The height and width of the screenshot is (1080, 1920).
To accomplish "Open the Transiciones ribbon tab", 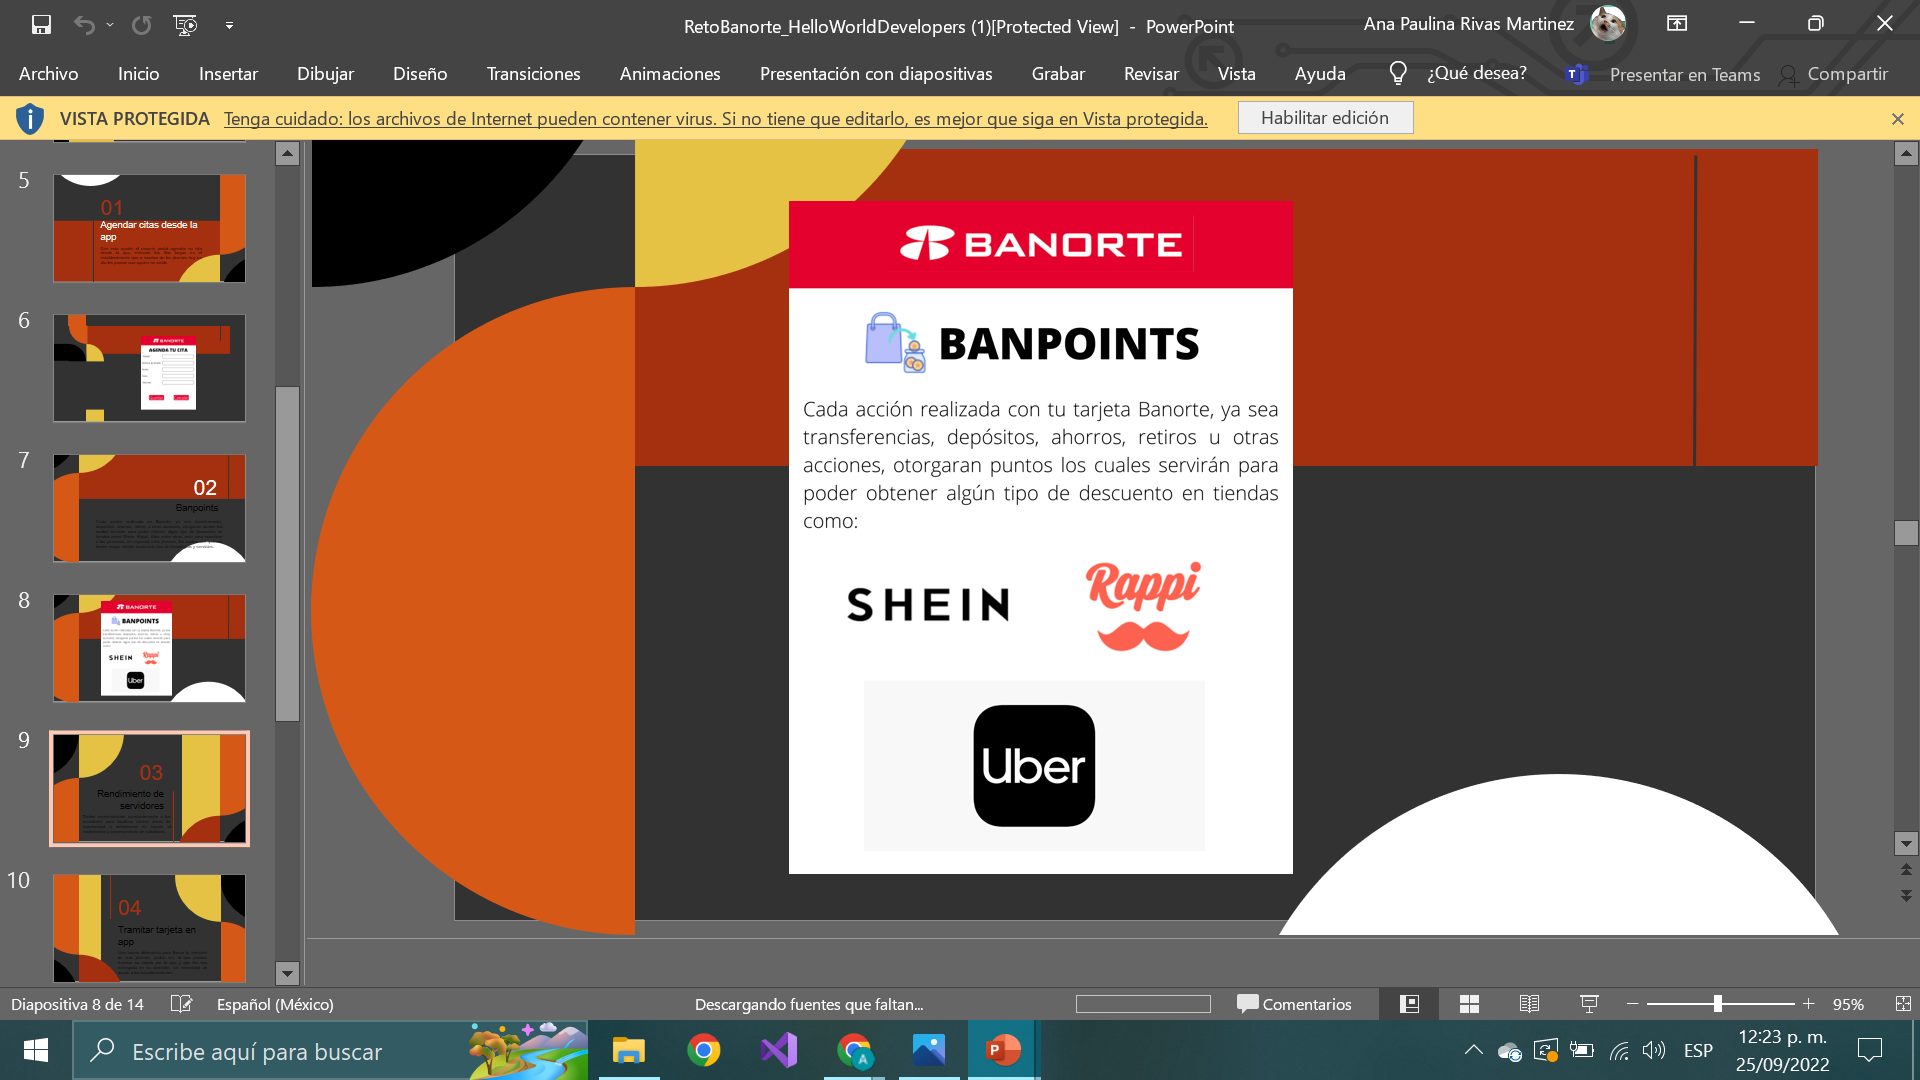I will [533, 74].
